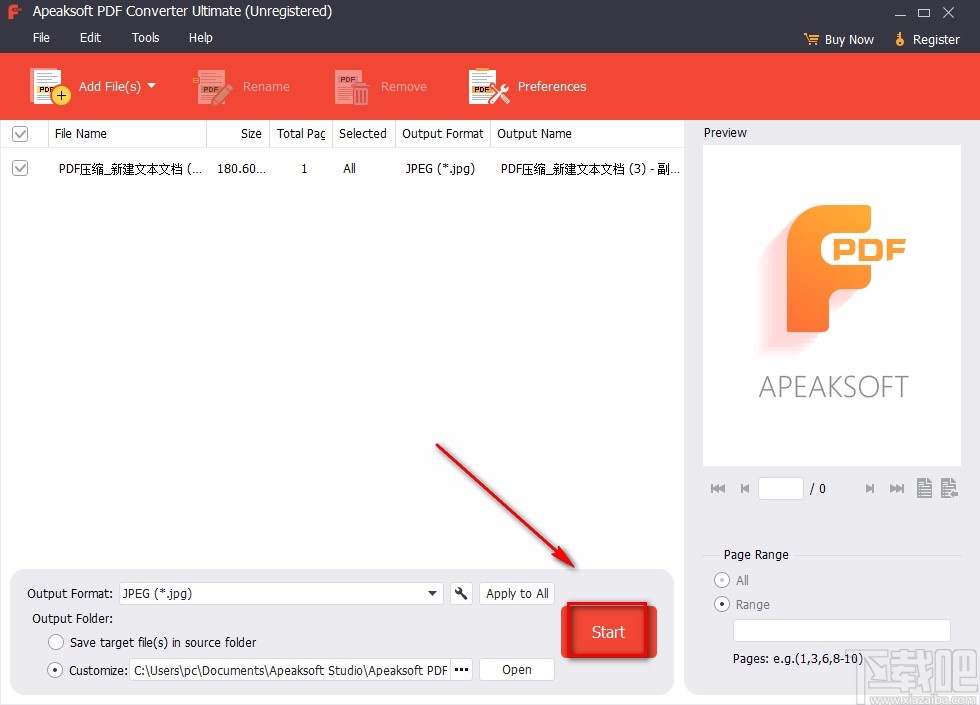Expand the Add File(s) dropdown arrow
The width and height of the screenshot is (980, 705).
point(152,86)
